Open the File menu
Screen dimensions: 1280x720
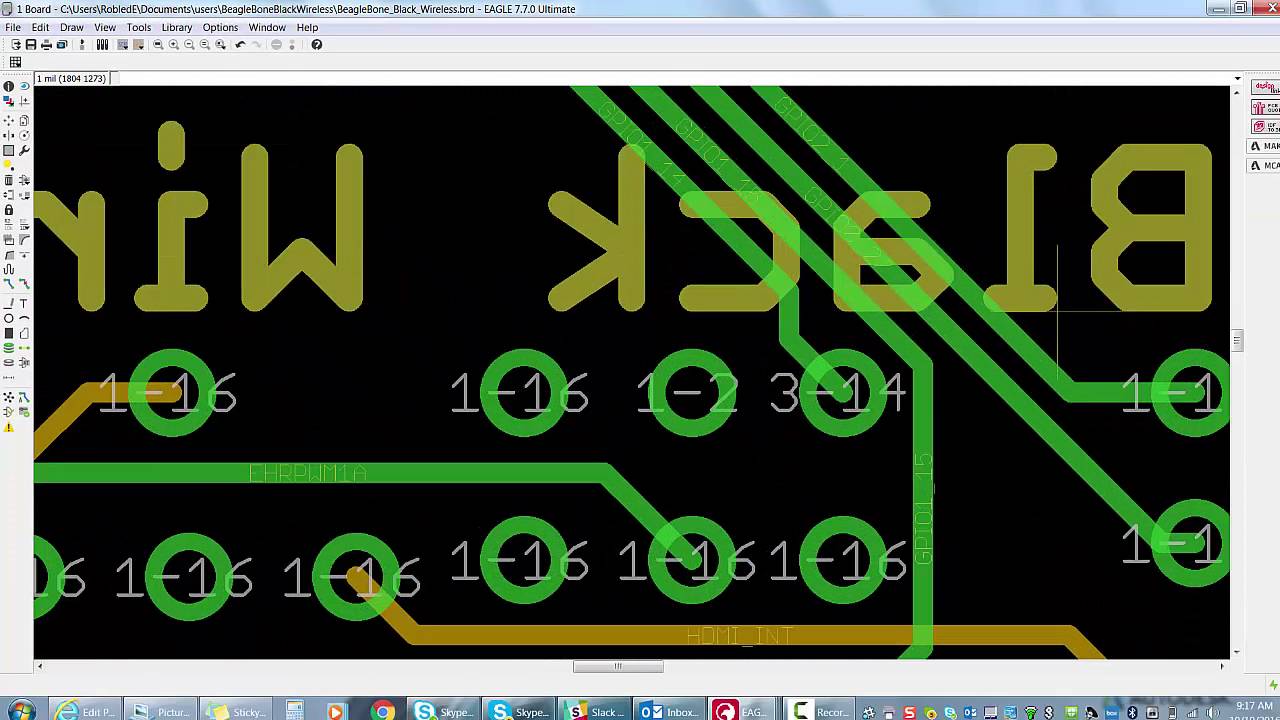click(13, 27)
